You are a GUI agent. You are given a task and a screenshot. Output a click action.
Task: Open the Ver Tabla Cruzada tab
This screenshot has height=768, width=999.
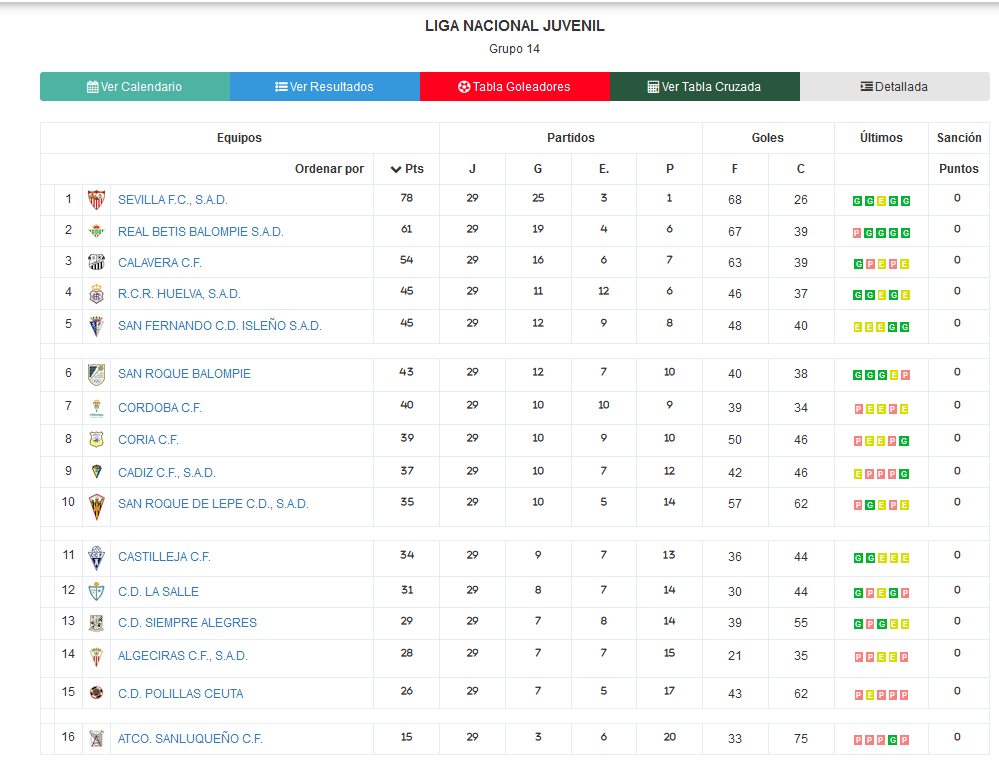[705, 87]
